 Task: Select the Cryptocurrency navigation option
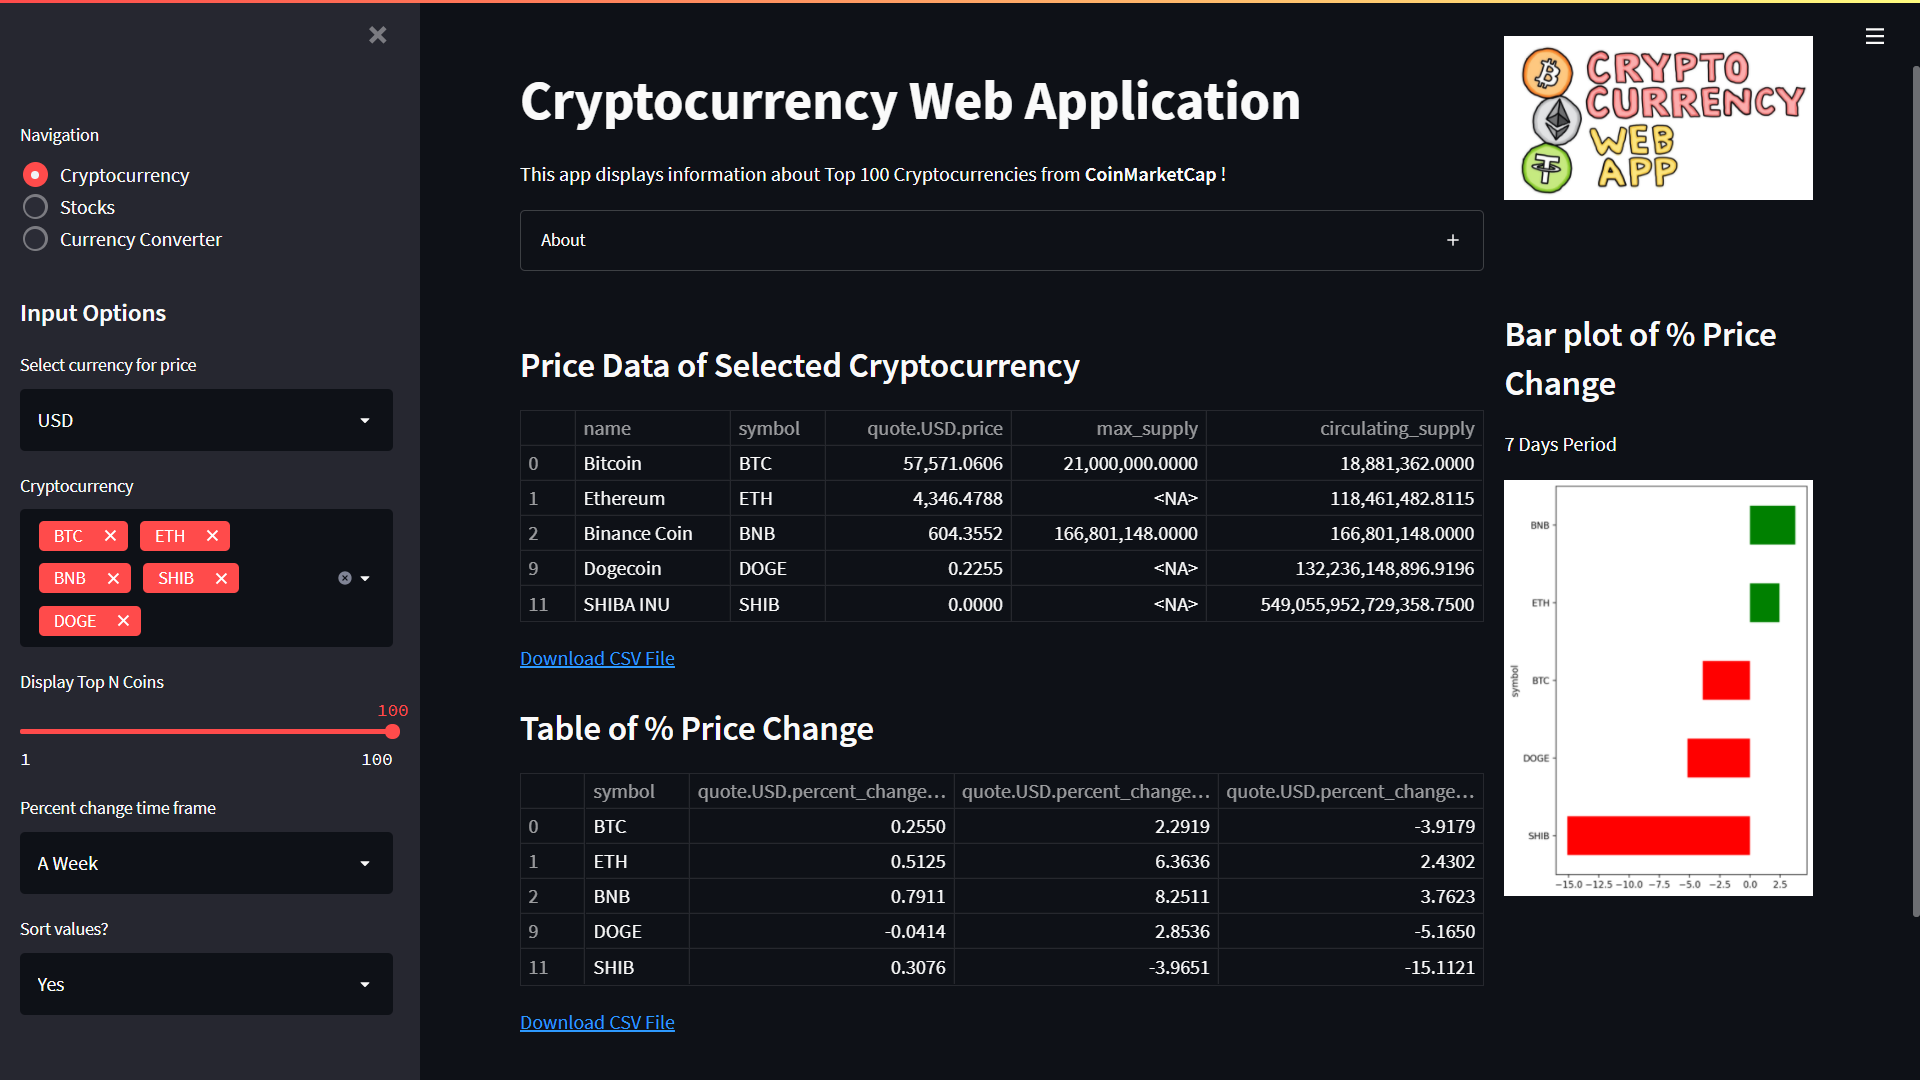(x=35, y=174)
